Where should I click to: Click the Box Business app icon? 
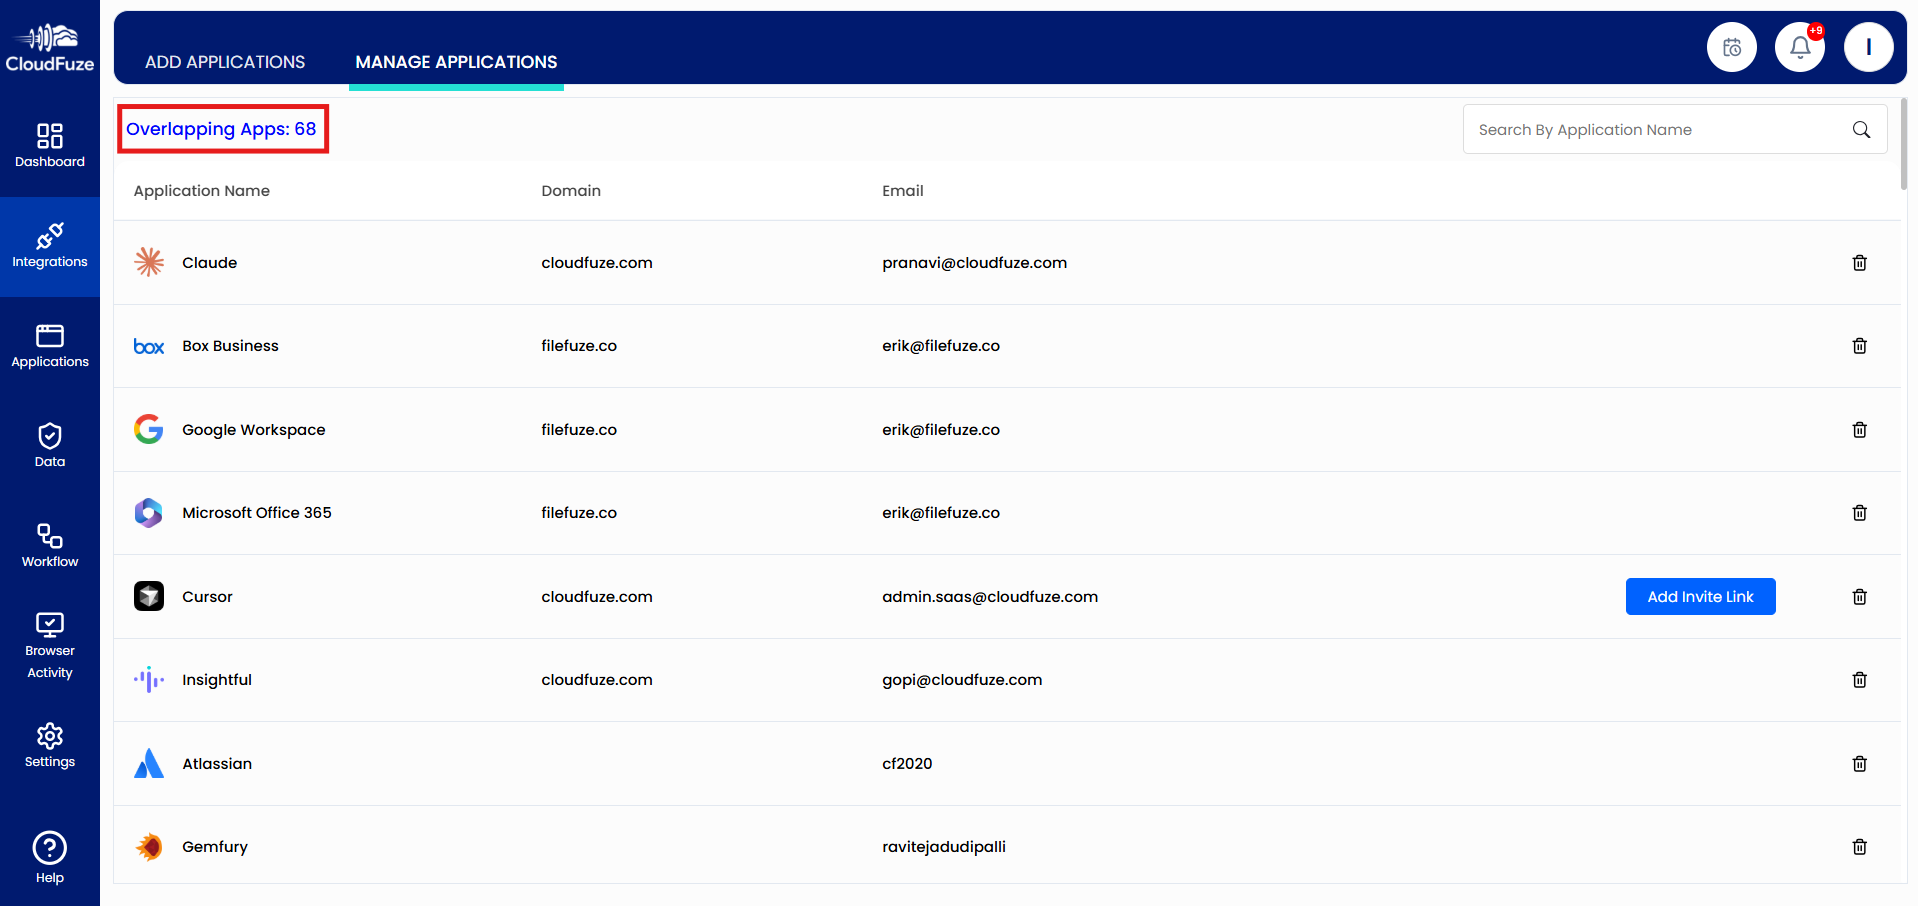coord(148,346)
